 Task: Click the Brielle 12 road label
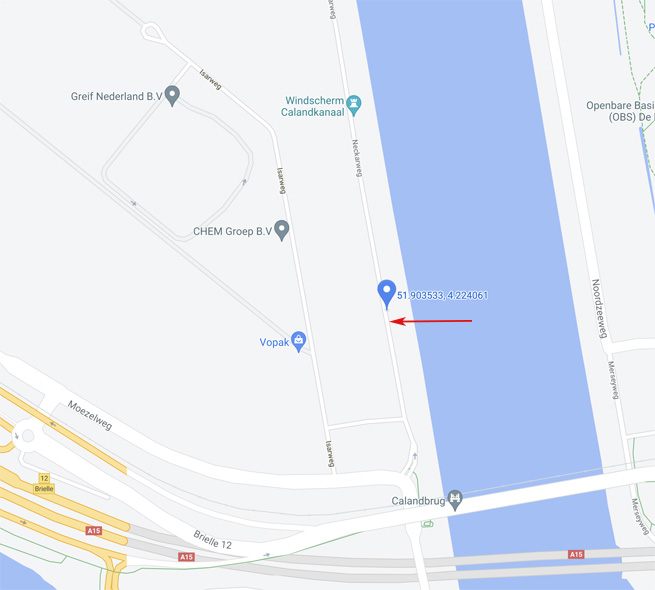point(212,539)
